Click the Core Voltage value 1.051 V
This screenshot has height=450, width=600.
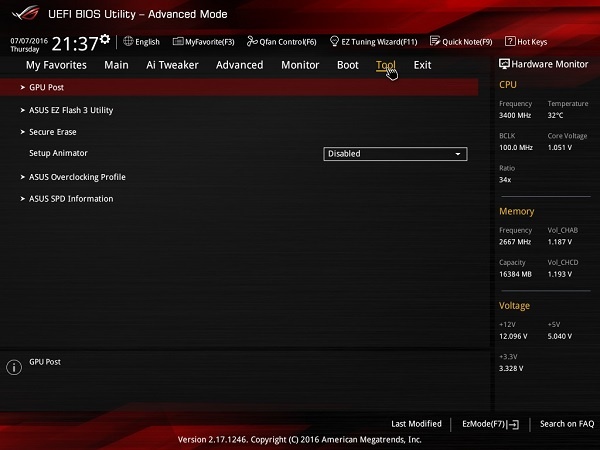point(560,148)
